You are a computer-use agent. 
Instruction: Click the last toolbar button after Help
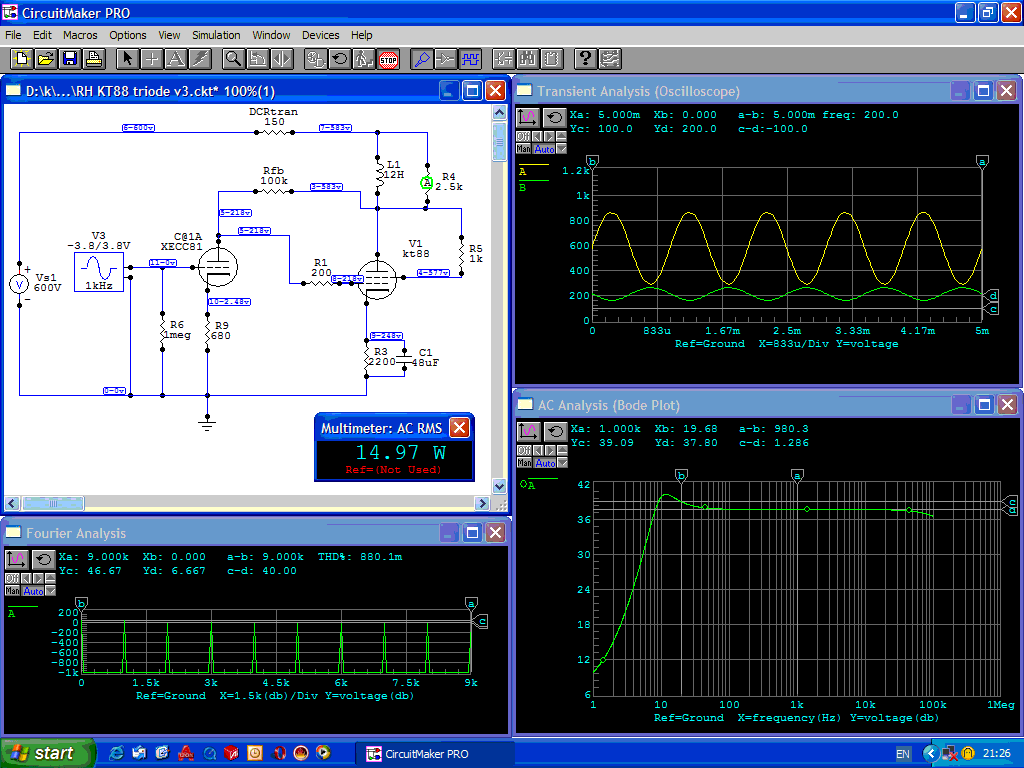[x=609, y=59]
